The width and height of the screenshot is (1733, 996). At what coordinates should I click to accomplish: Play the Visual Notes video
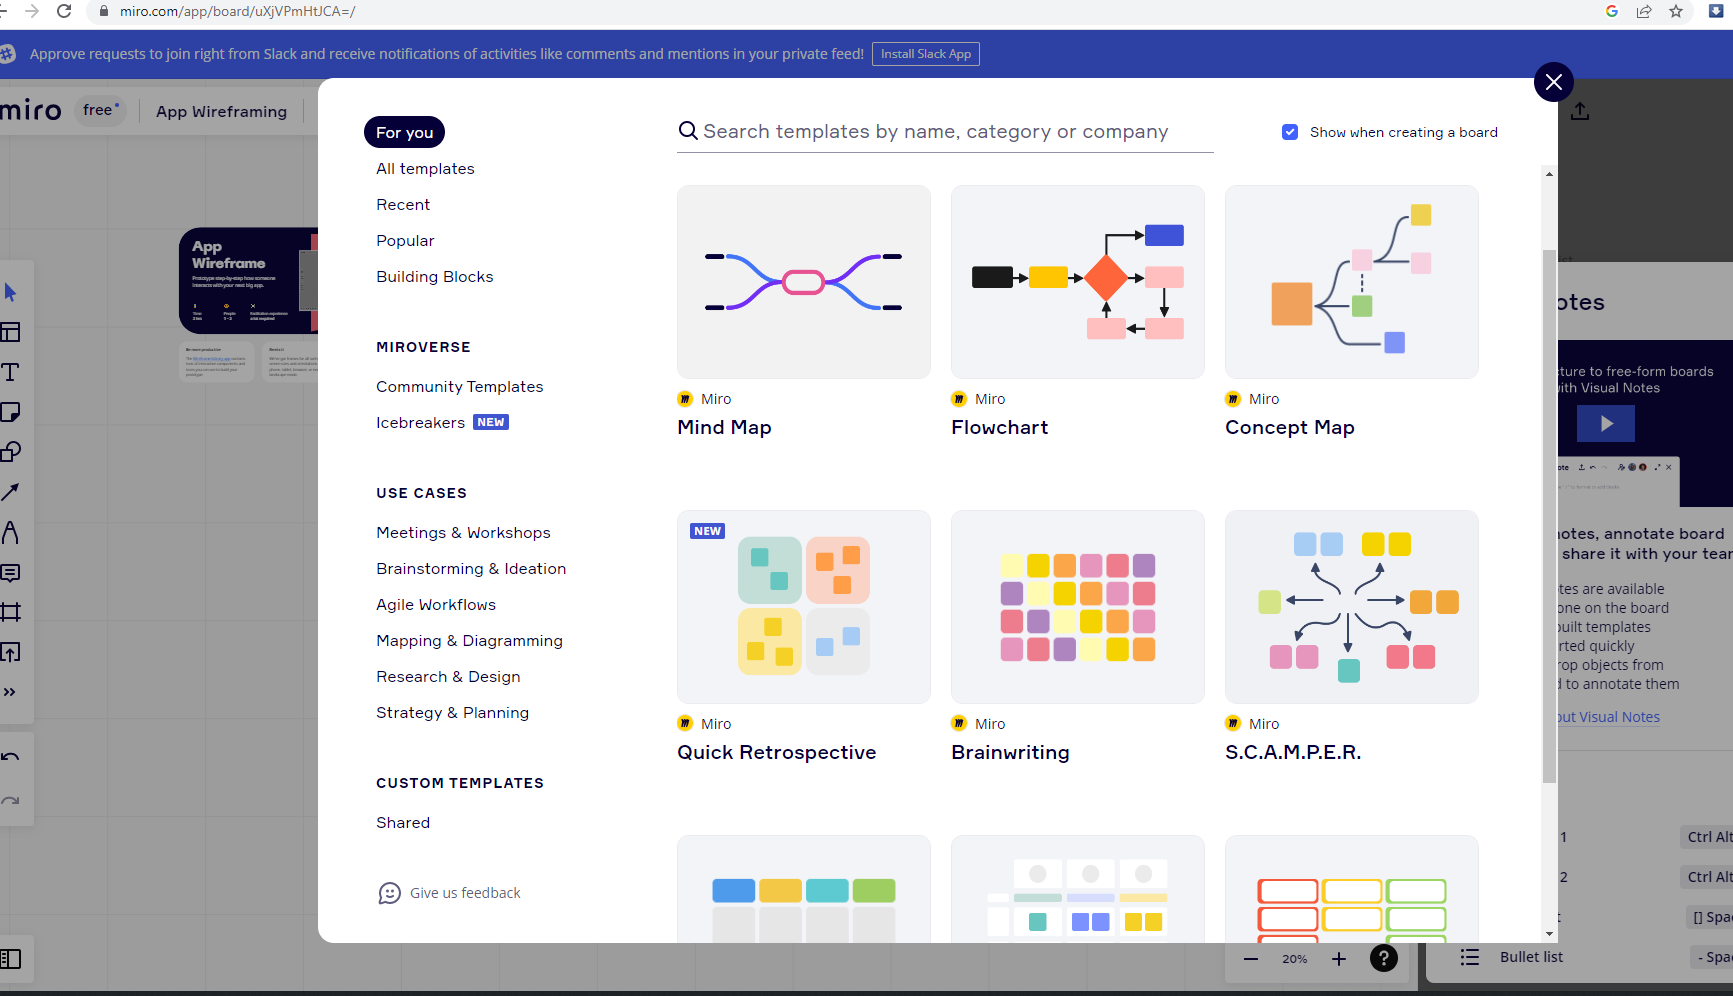pyautogui.click(x=1606, y=423)
